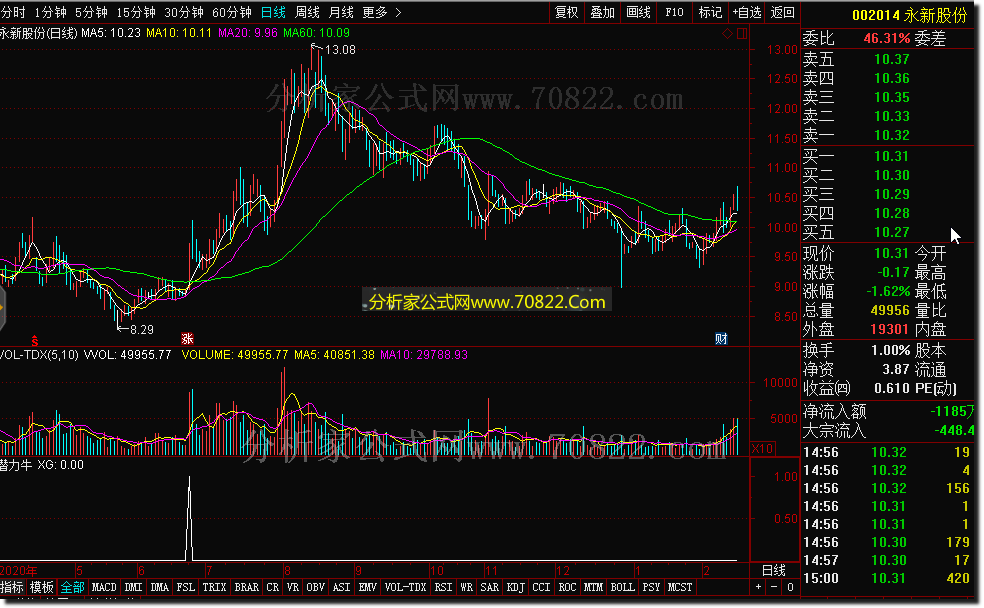Viewport: 984px width, 608px height.
Task: Switch to the 周线 weekly chart
Action: tap(307, 12)
